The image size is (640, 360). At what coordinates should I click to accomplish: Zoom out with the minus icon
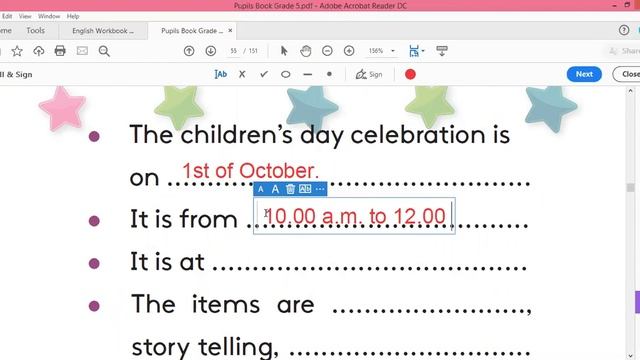327,51
